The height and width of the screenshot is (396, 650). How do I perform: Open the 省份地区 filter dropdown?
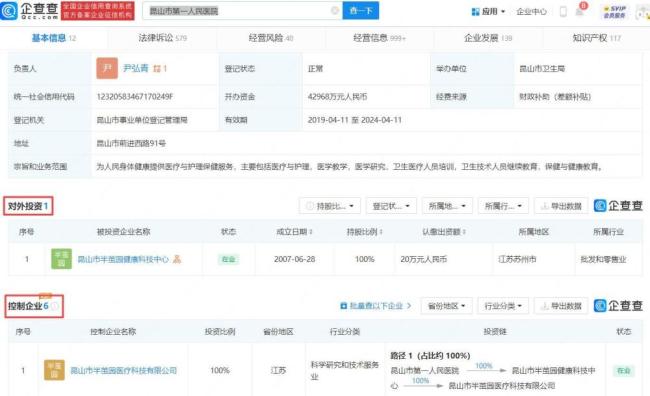[446, 306]
